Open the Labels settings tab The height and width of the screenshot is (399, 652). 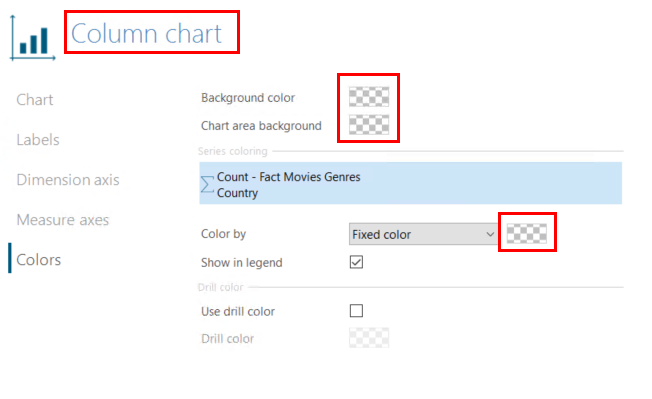pyautogui.click(x=38, y=140)
